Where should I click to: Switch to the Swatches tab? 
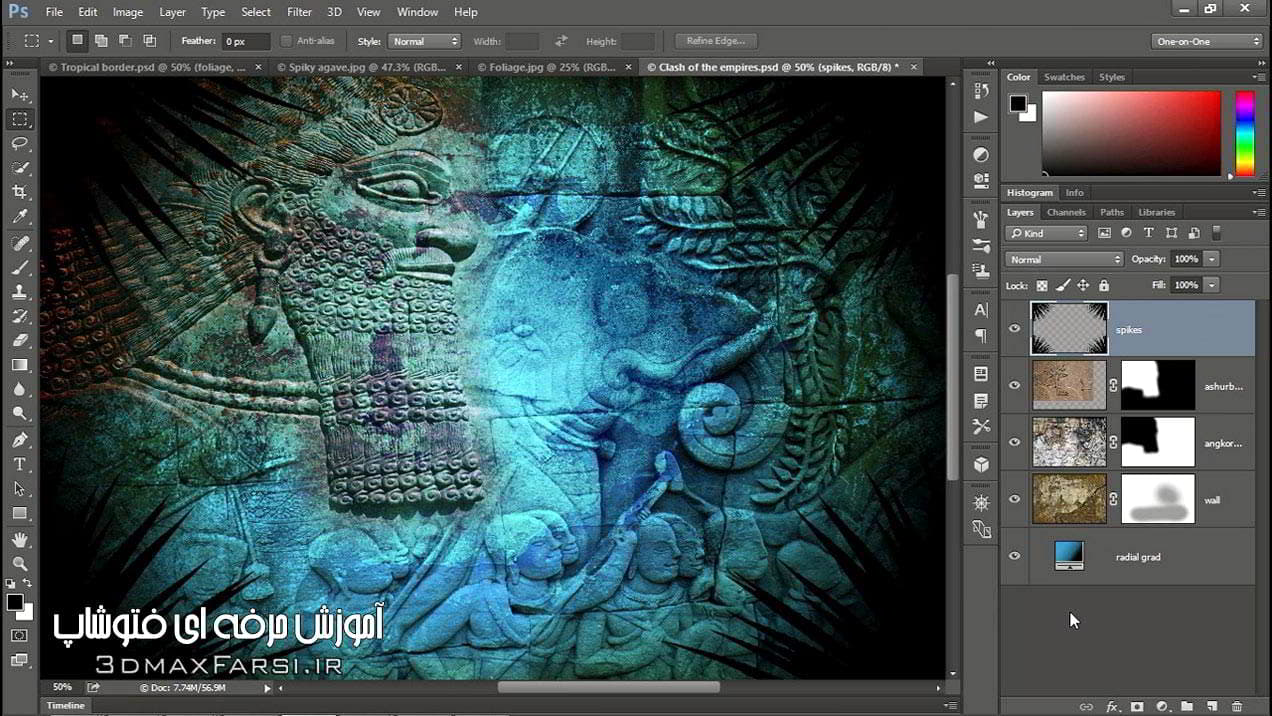[x=1064, y=77]
